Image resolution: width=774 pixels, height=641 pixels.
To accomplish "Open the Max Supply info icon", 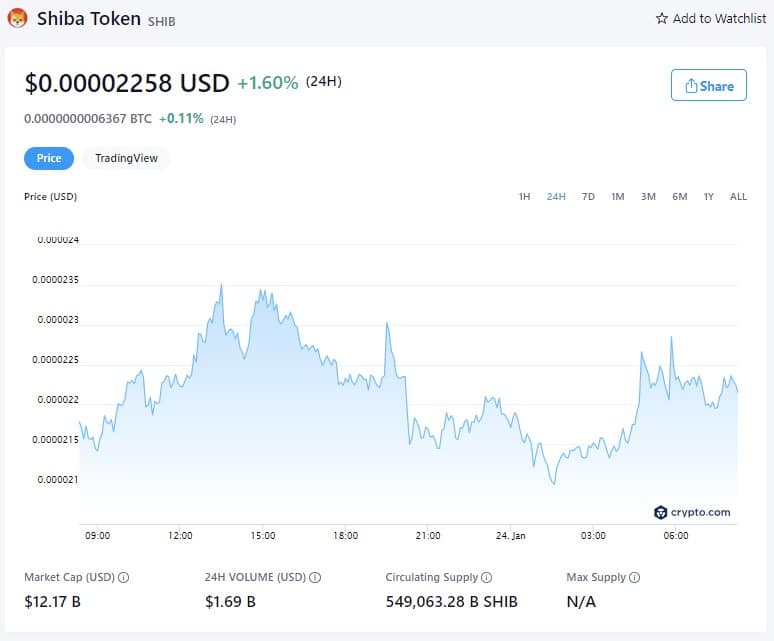I will [635, 577].
